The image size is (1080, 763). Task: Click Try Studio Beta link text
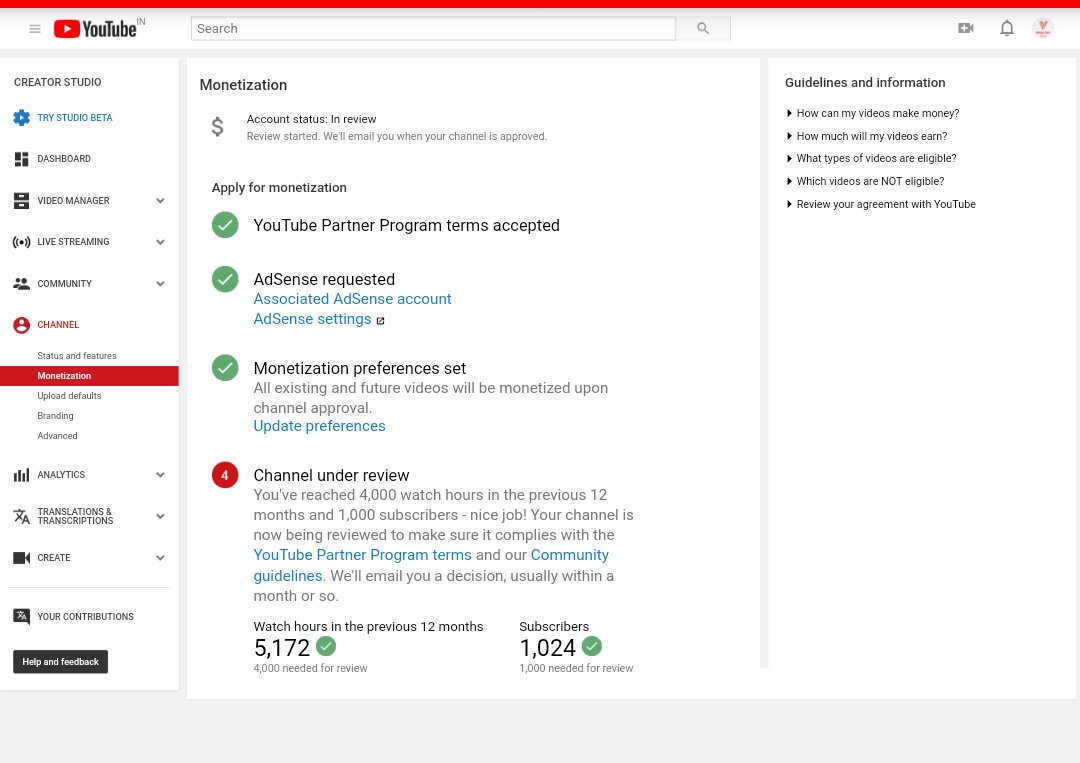pyautogui.click(x=74, y=118)
